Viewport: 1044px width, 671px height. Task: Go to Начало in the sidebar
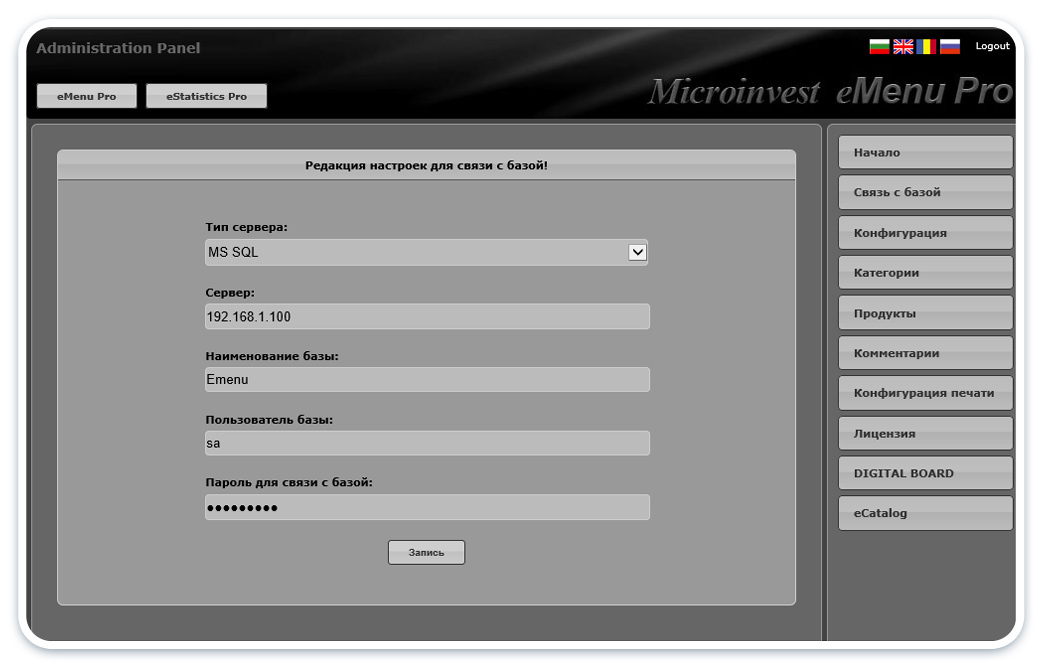[925, 153]
